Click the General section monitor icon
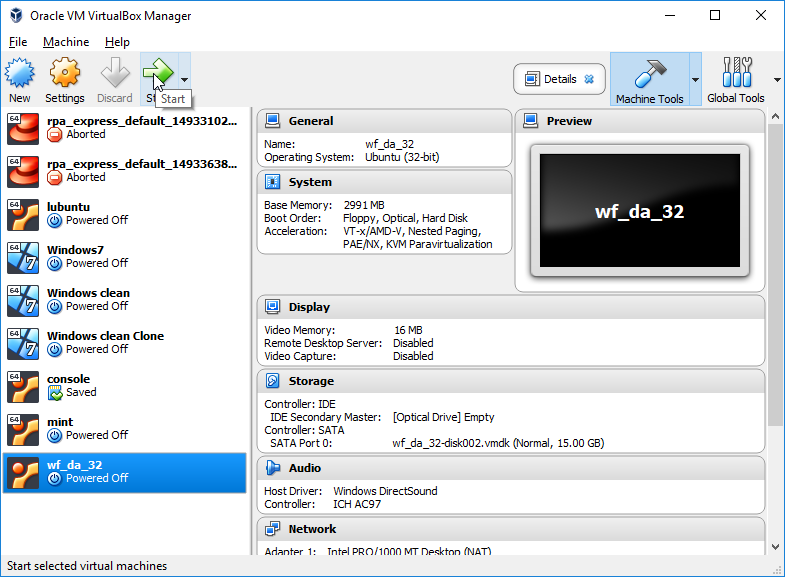Image resolution: width=785 pixels, height=577 pixels. [x=272, y=121]
